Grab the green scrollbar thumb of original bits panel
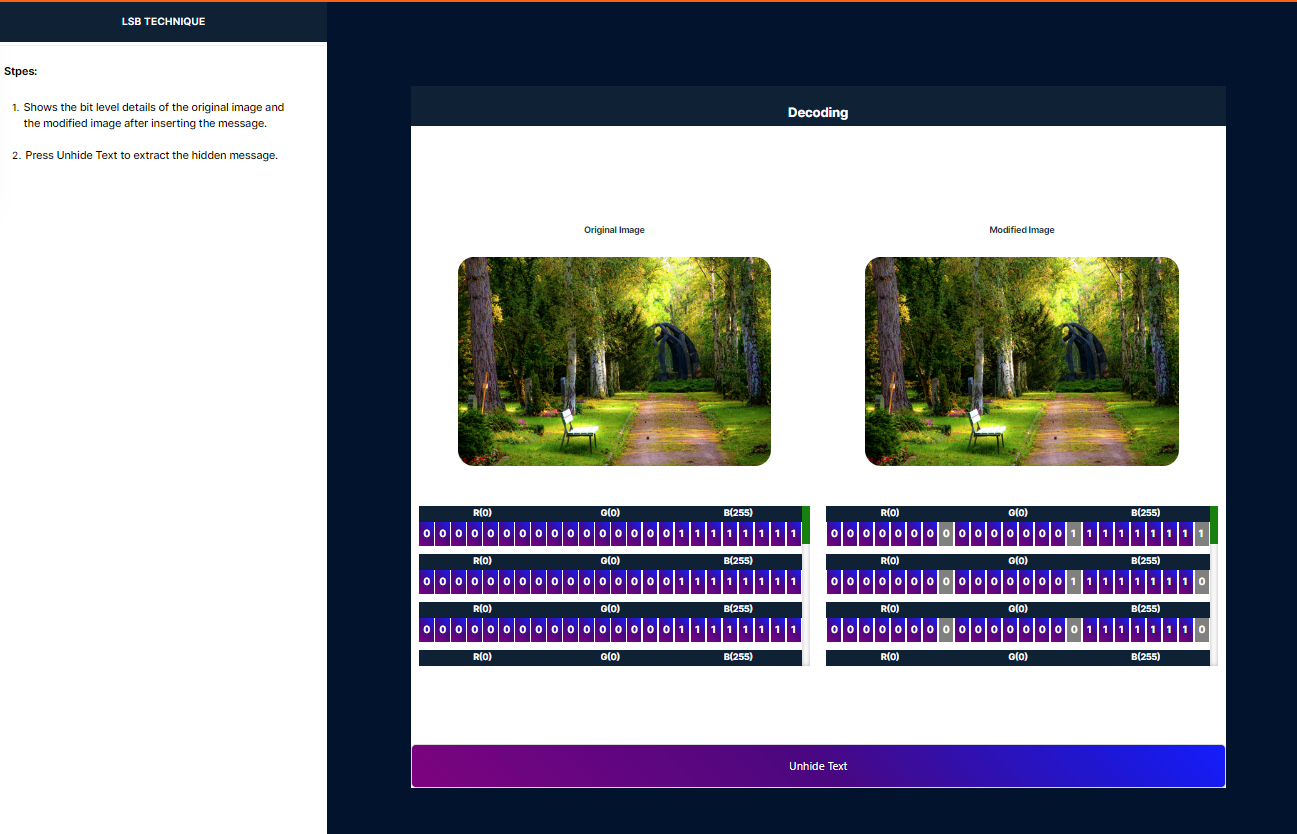The width and height of the screenshot is (1297, 834). (x=806, y=525)
